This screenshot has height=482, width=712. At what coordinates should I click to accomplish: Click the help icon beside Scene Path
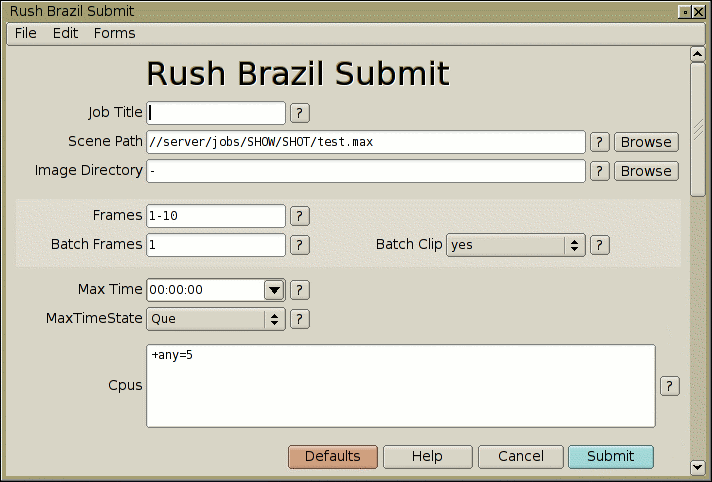coord(600,142)
